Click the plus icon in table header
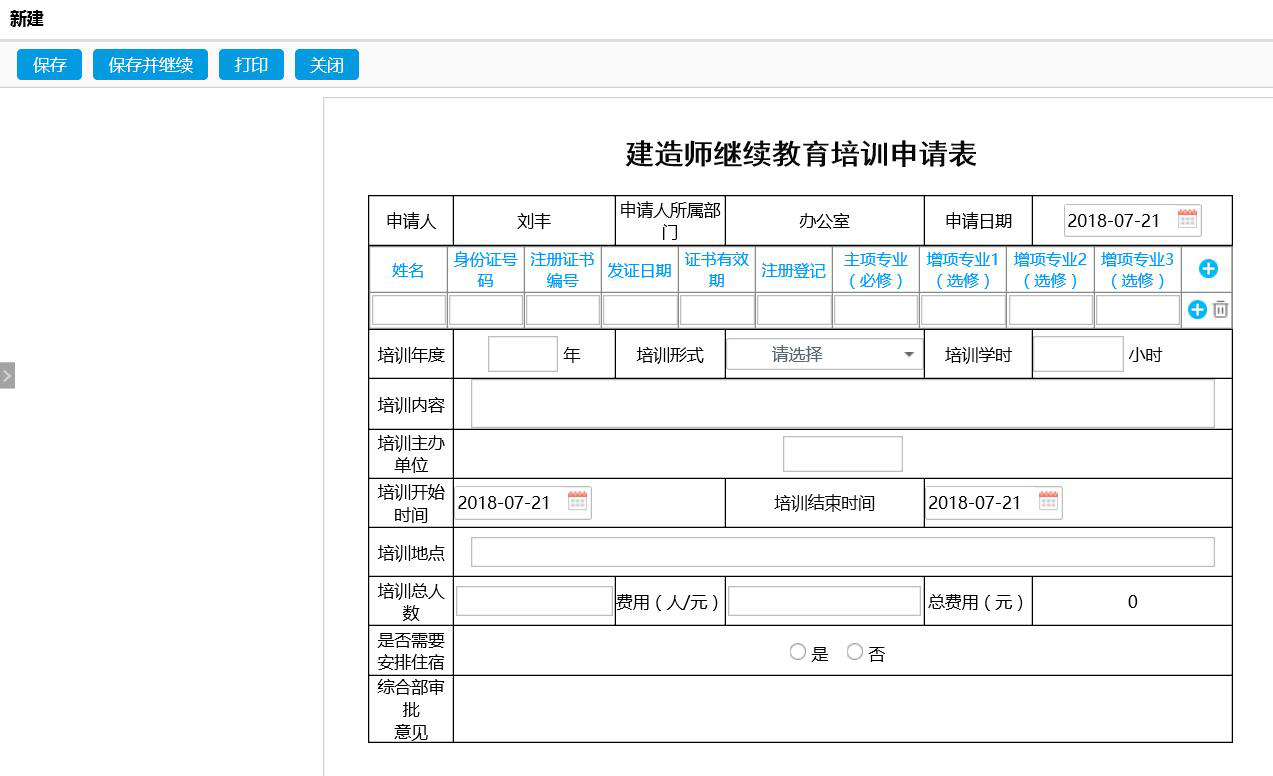The width and height of the screenshot is (1273, 776). (x=1208, y=269)
